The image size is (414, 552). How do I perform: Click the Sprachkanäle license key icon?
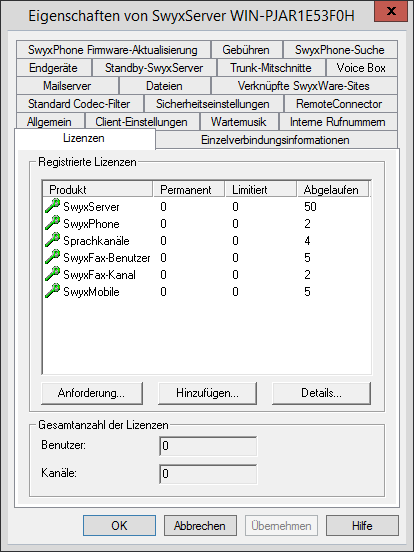pos(53,240)
